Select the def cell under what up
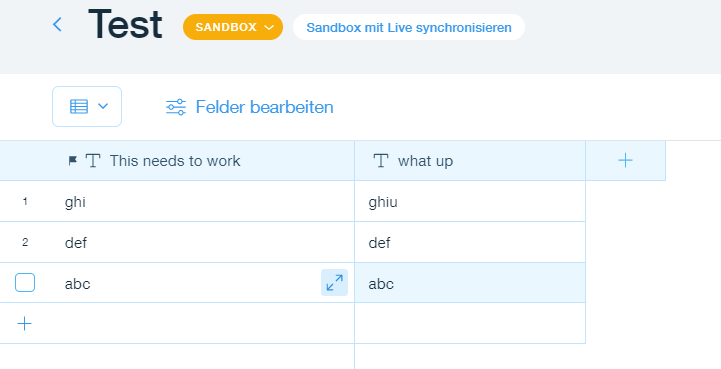The image size is (721, 369). (470, 242)
